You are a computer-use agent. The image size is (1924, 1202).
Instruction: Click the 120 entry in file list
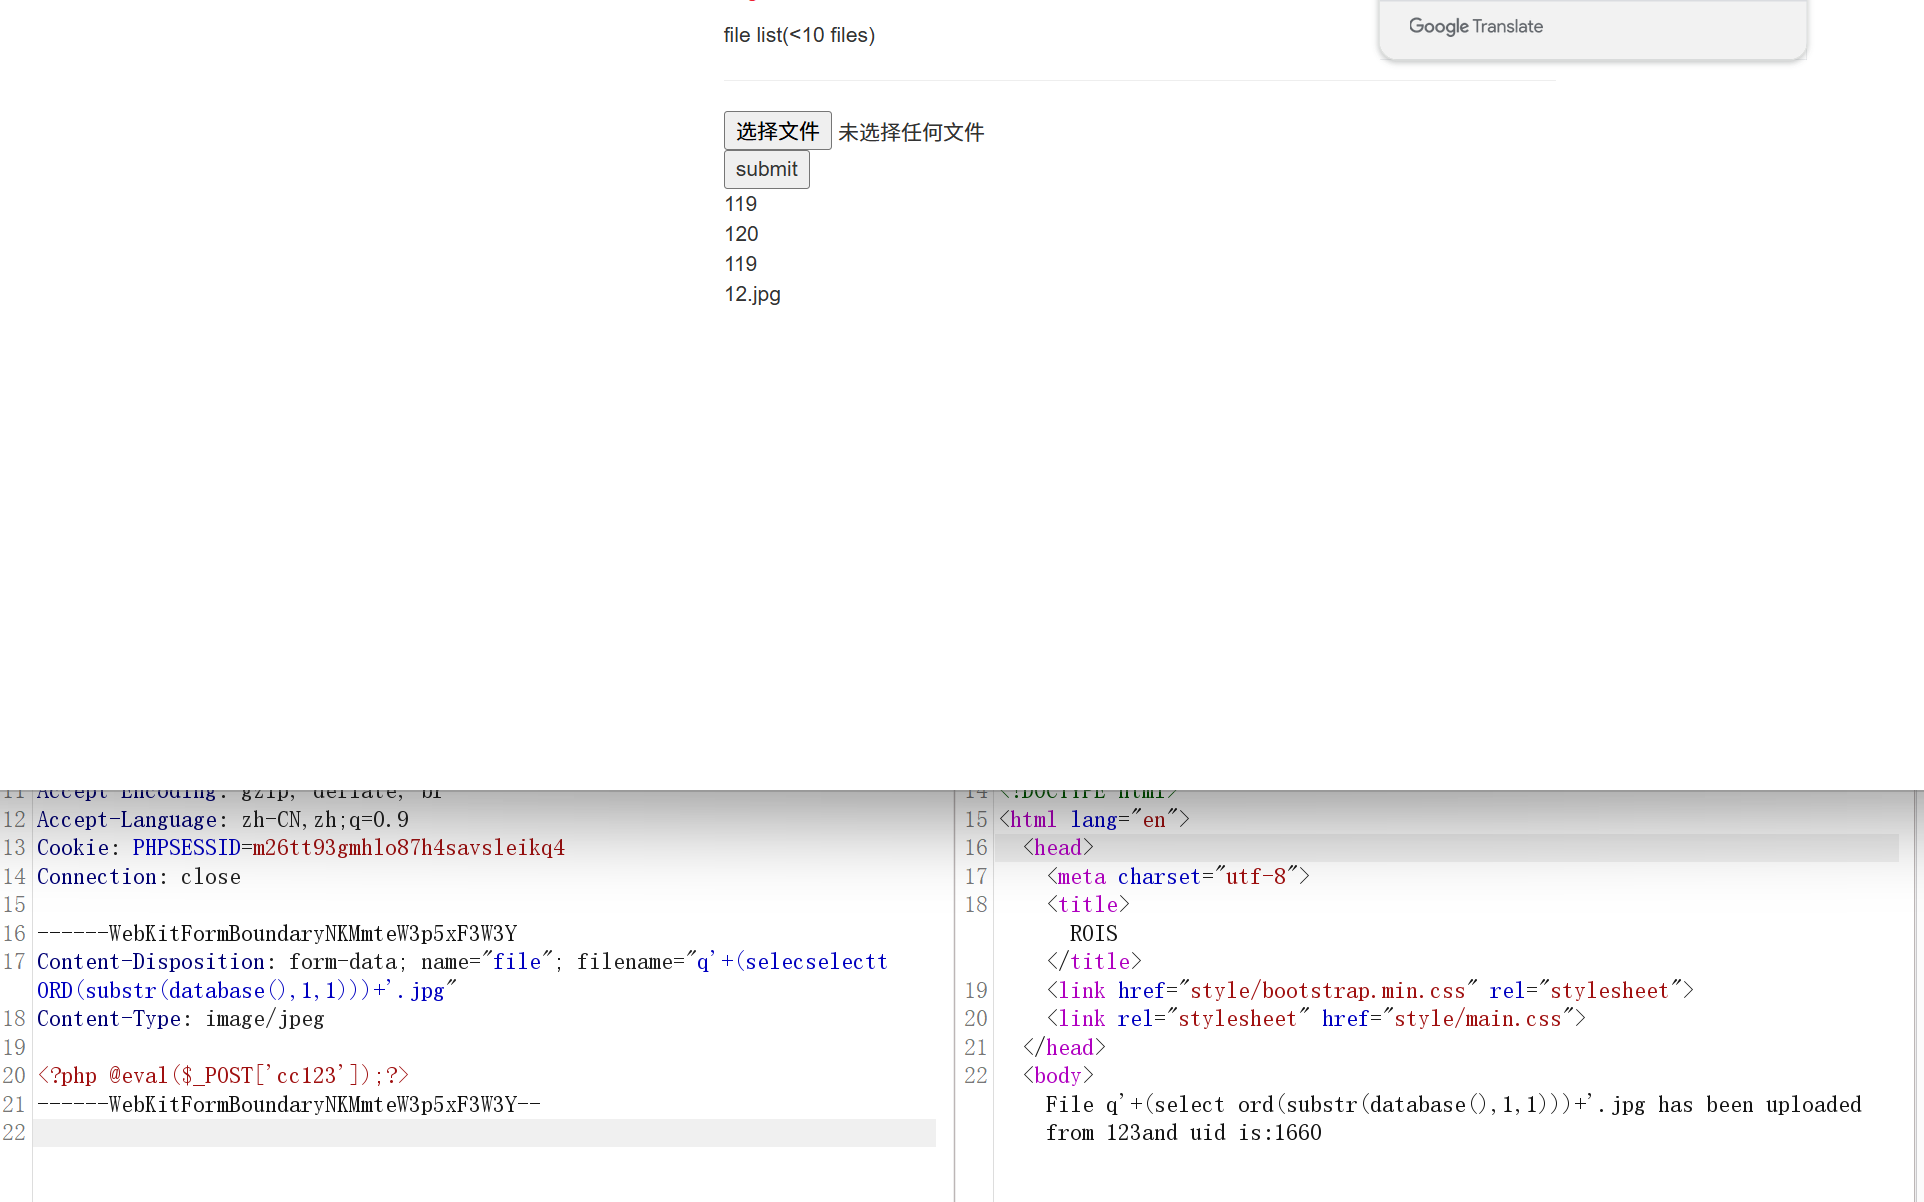[x=741, y=234]
